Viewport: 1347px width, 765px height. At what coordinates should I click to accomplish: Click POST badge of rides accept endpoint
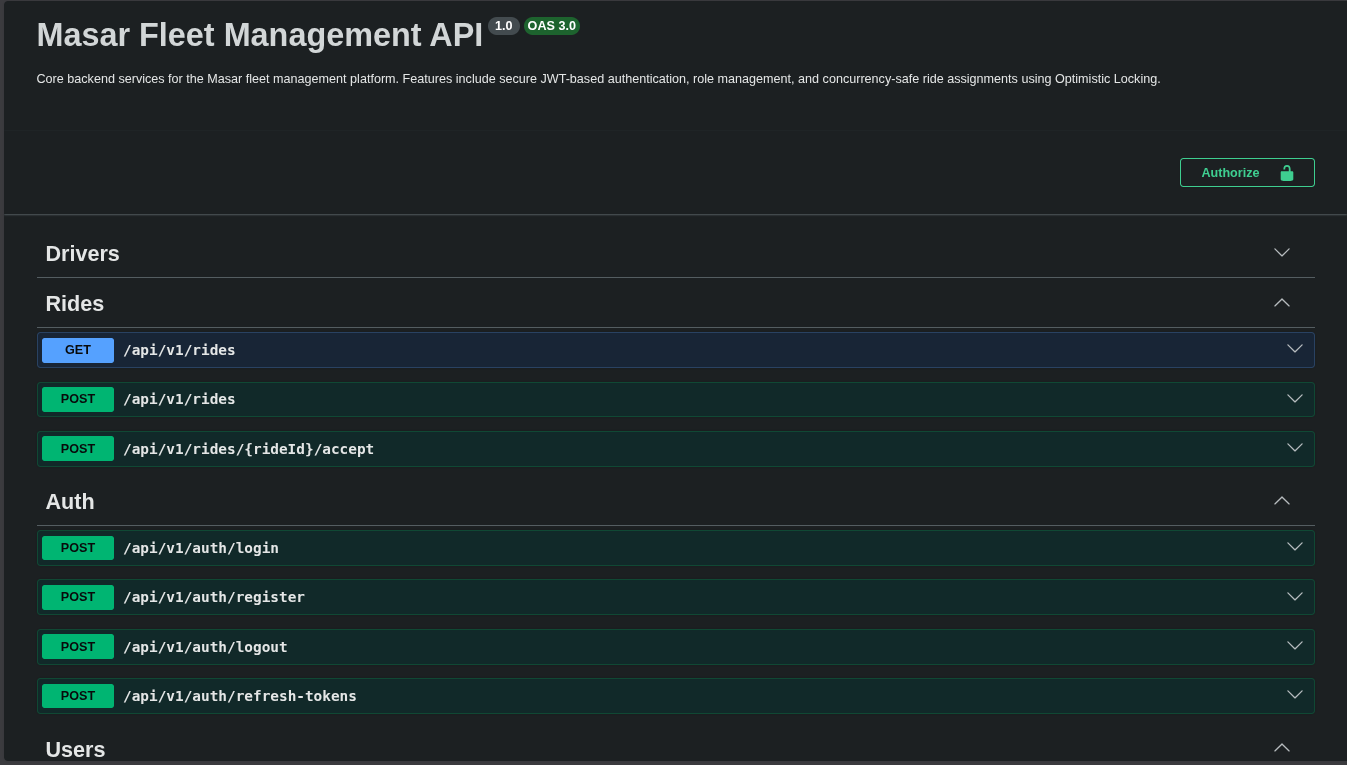tap(78, 449)
